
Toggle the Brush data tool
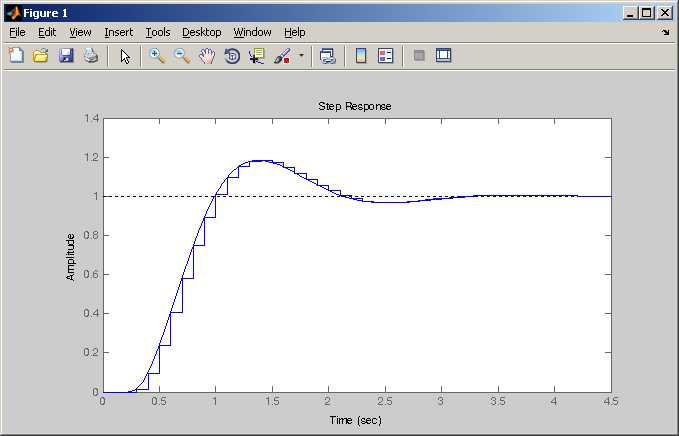[282, 56]
